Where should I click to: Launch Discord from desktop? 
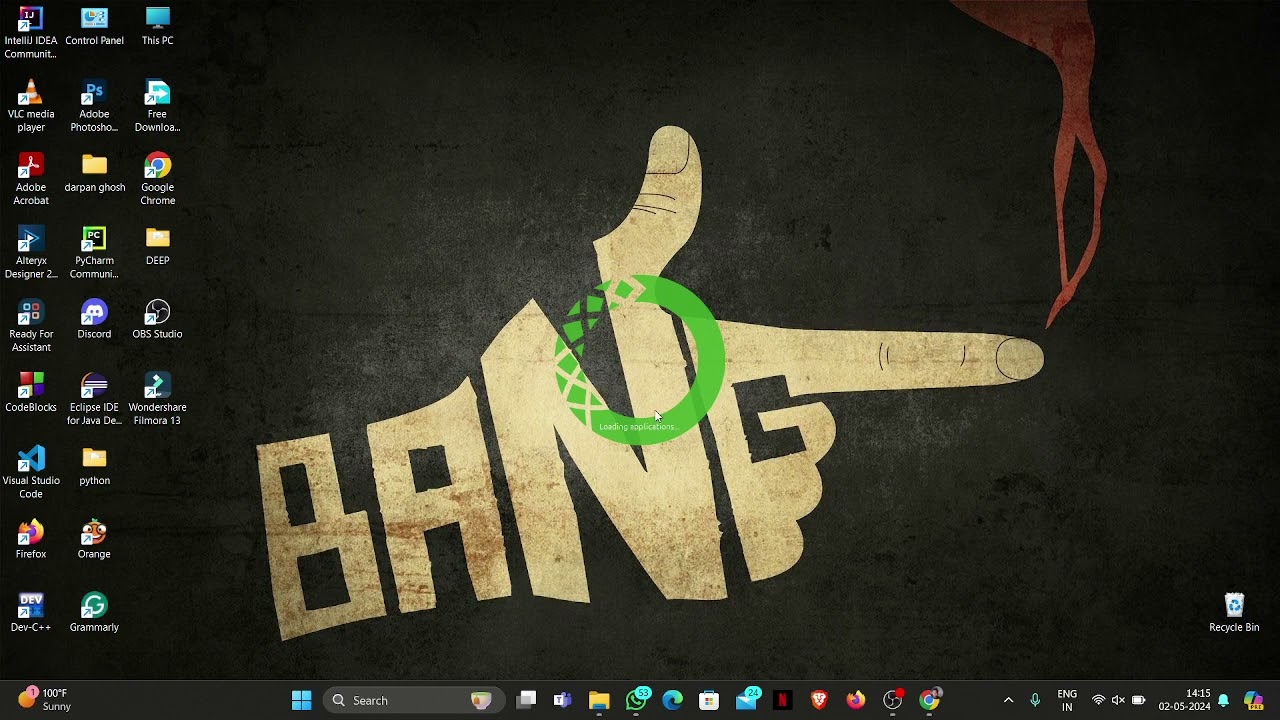[94, 320]
